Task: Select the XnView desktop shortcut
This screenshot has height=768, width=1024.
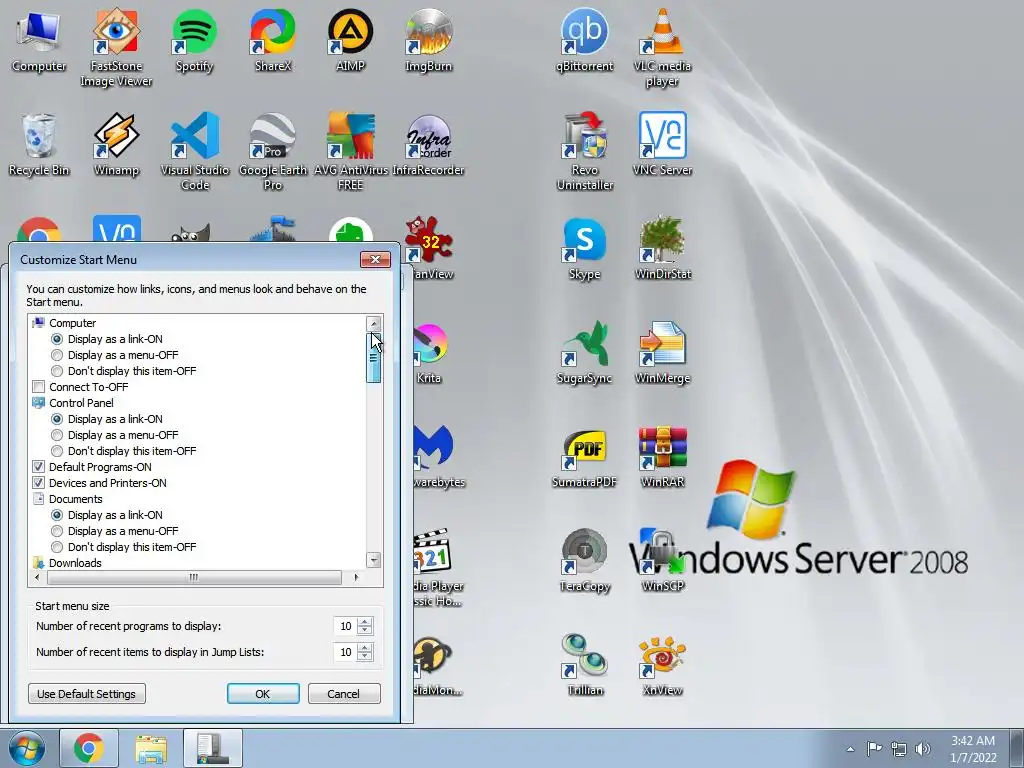Action: [662, 665]
